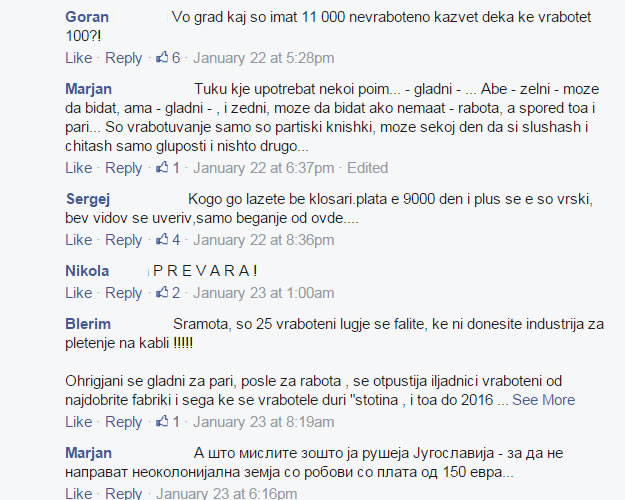Click thumbs-up count icon on Sergej's comment

[163, 240]
